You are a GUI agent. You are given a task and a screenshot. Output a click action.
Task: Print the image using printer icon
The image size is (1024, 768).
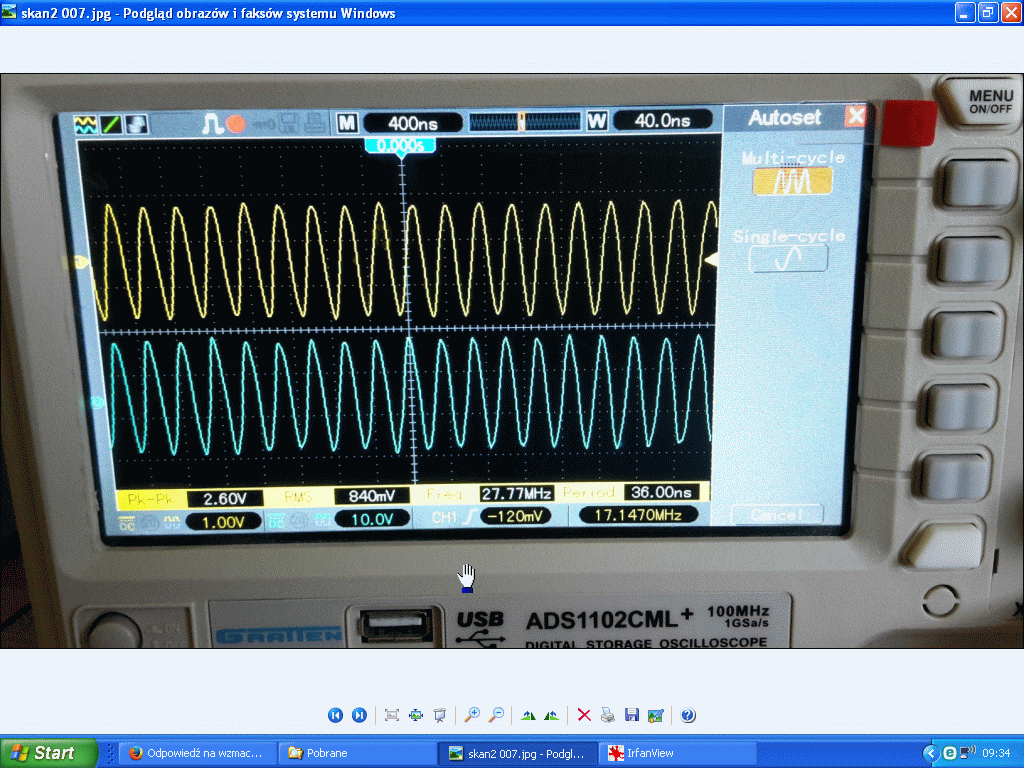tap(608, 715)
